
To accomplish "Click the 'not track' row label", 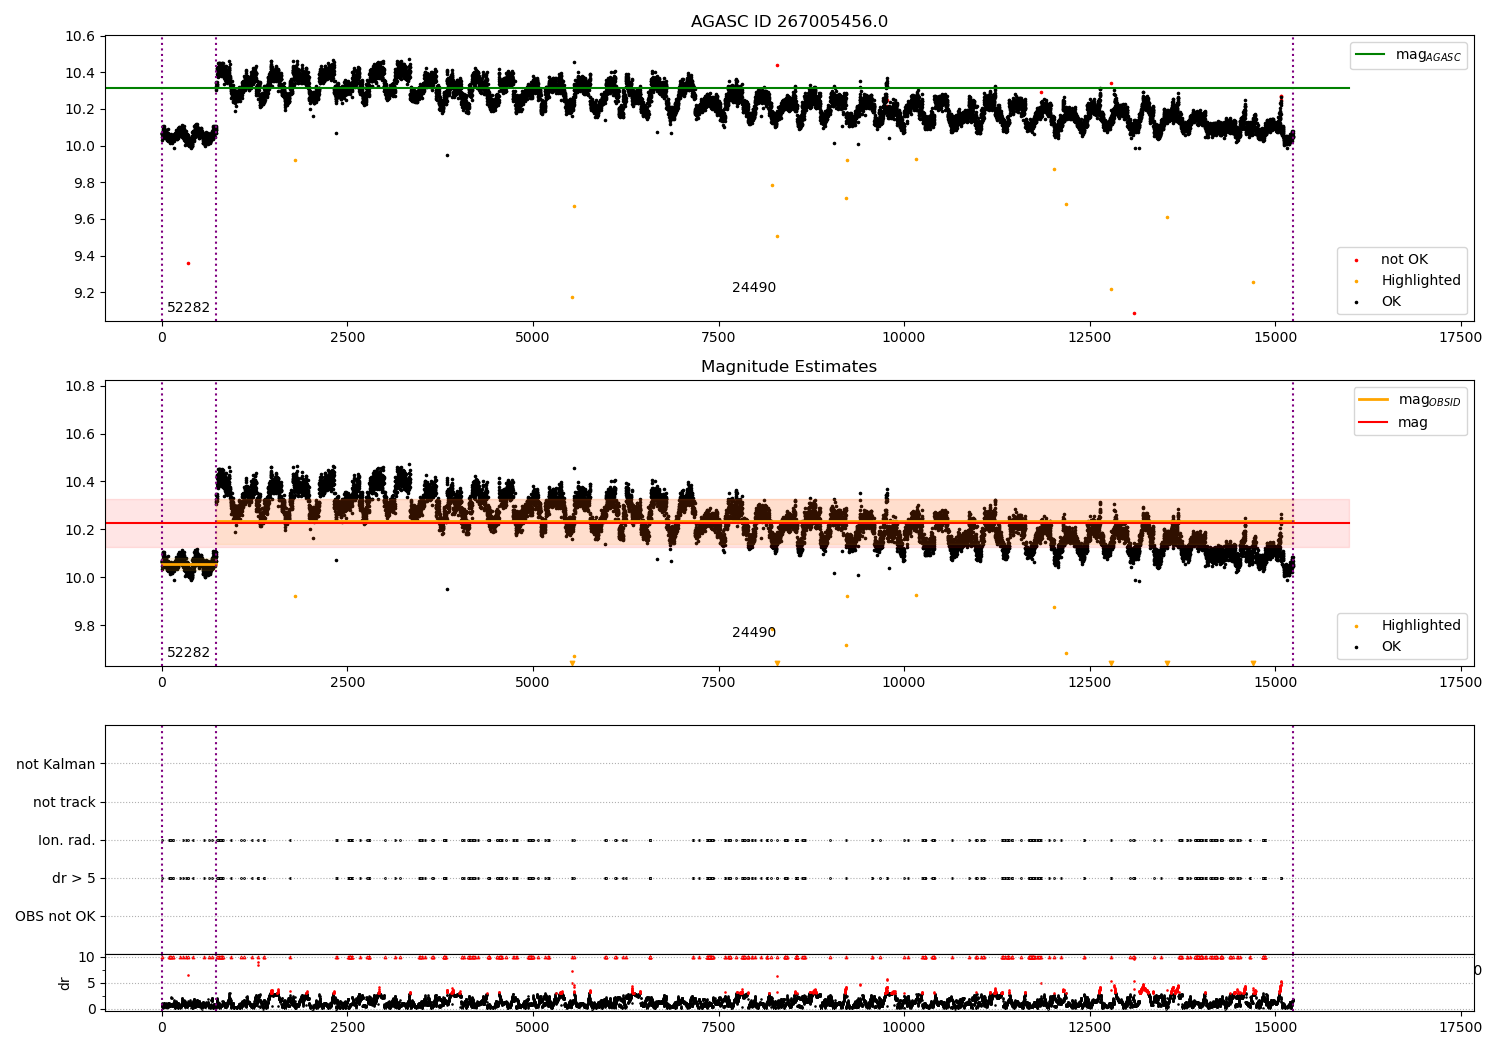I will 64,802.
